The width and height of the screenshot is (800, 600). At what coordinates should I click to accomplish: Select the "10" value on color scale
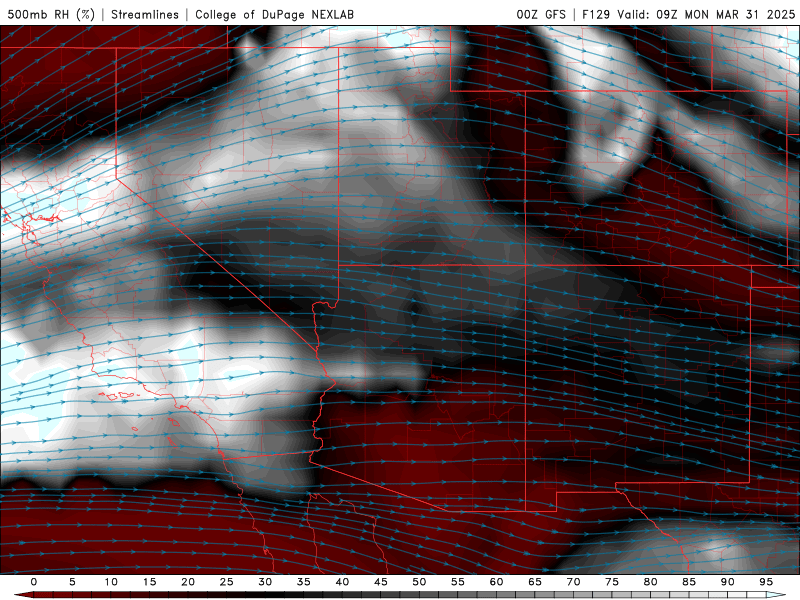[x=111, y=582]
